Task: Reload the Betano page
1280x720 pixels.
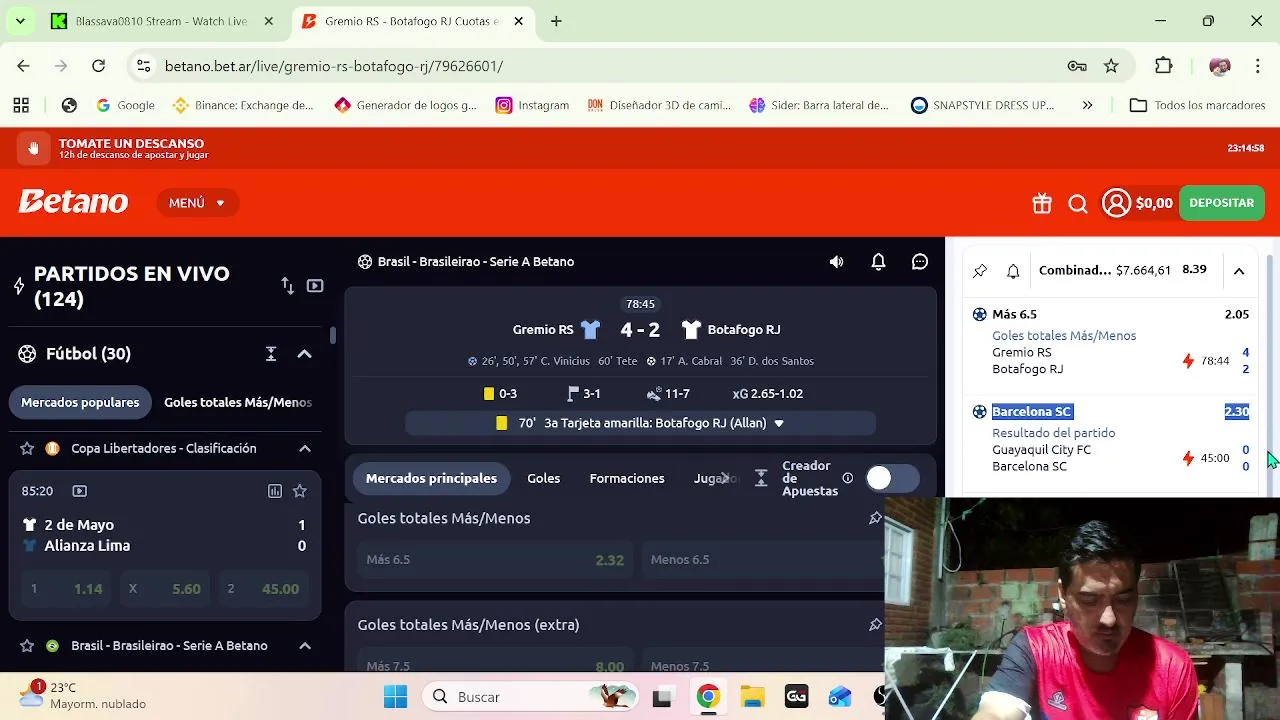Action: pyautogui.click(x=98, y=66)
